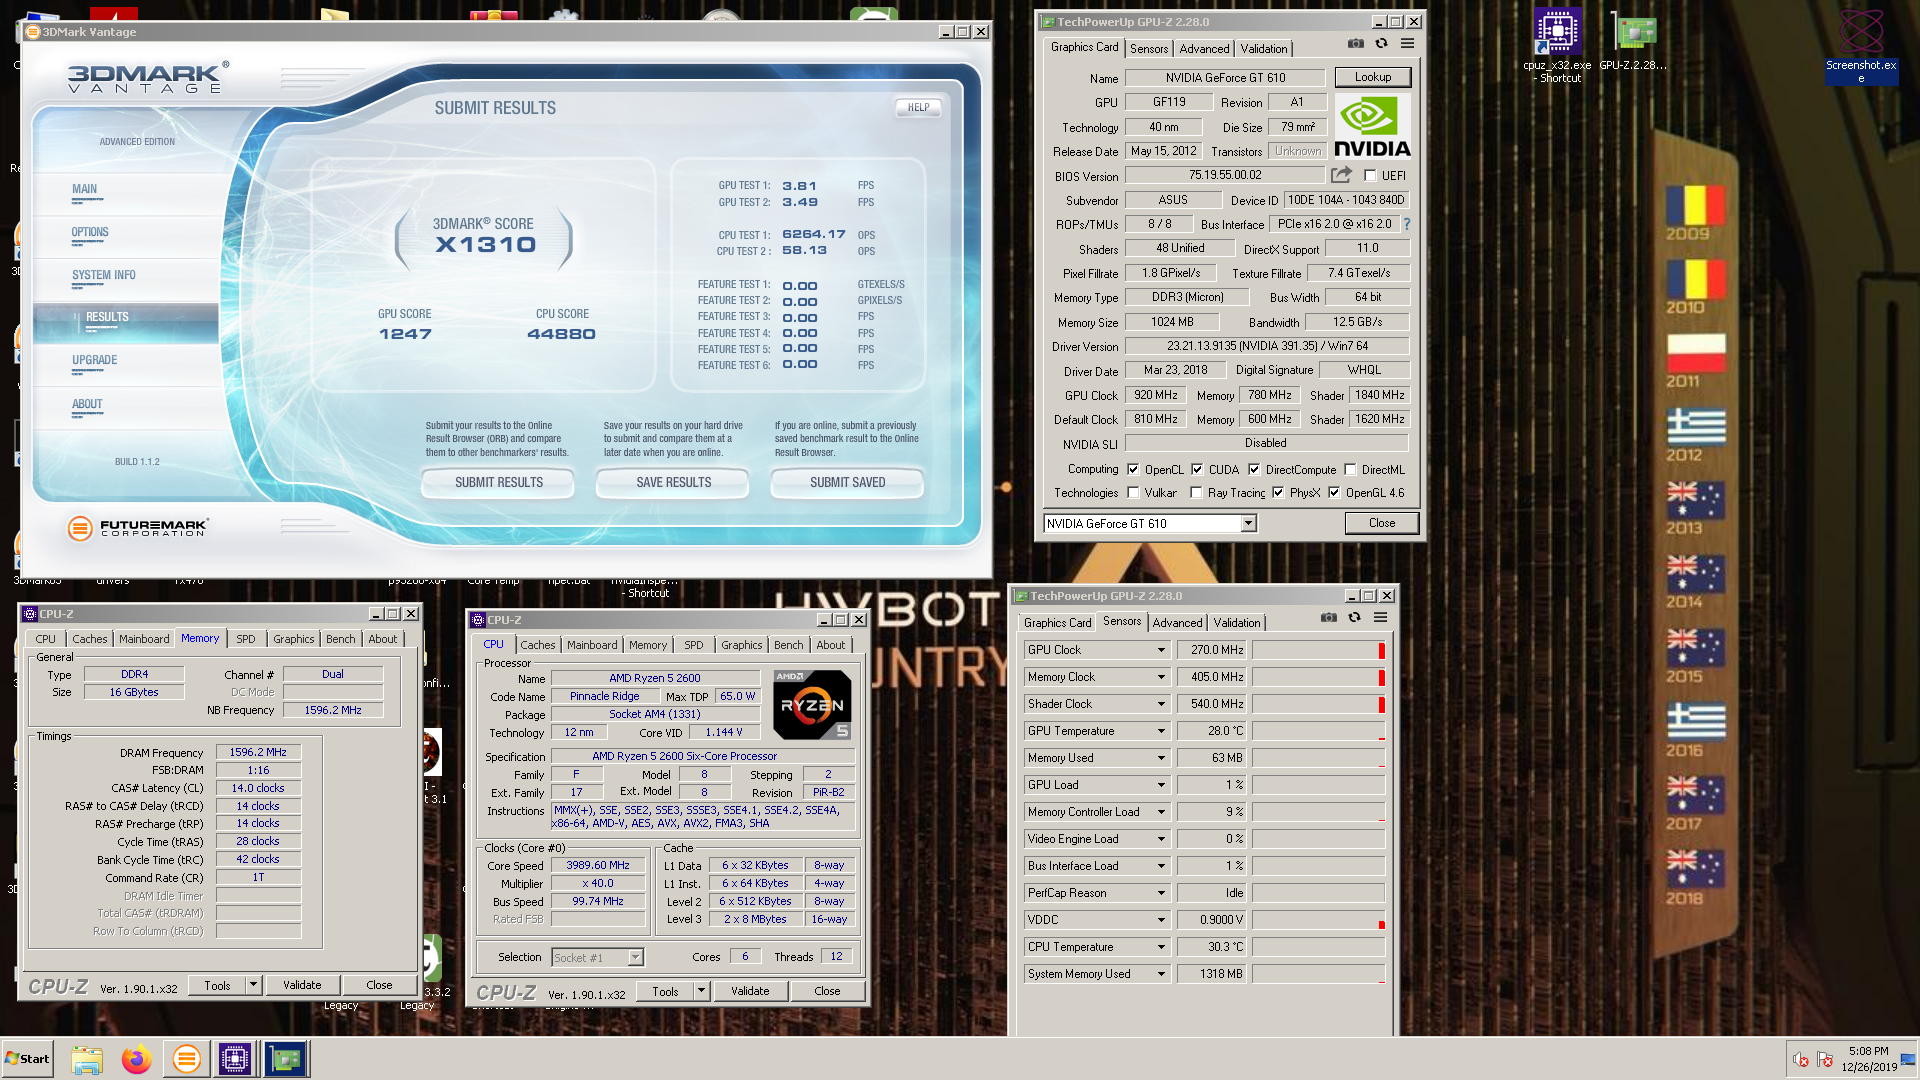Open Windows Explorer from the taskbar
This screenshot has width=1920, height=1080.
[x=87, y=1059]
